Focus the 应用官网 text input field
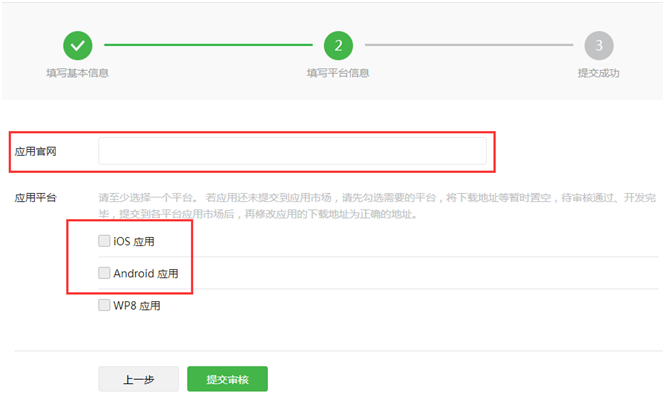Screen dimensions: 665x404 click(x=292, y=151)
